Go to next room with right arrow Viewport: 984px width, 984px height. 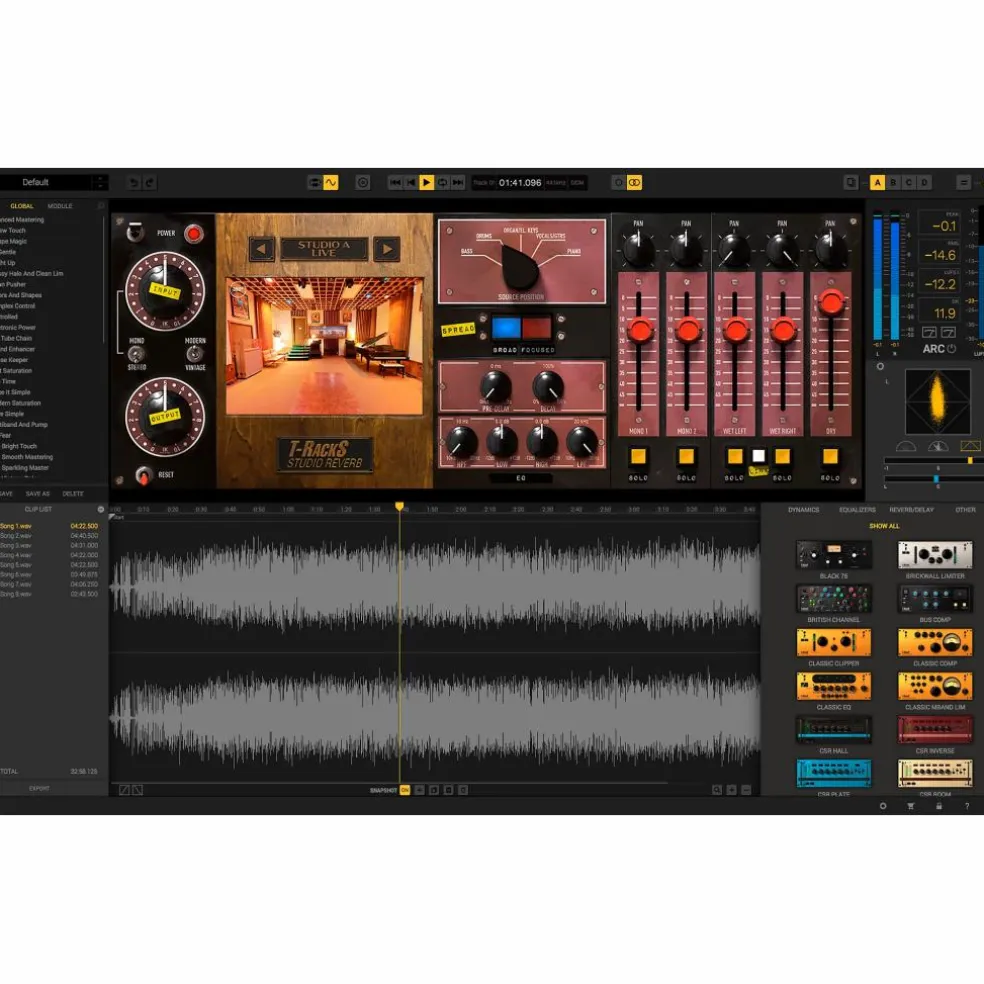click(x=387, y=249)
